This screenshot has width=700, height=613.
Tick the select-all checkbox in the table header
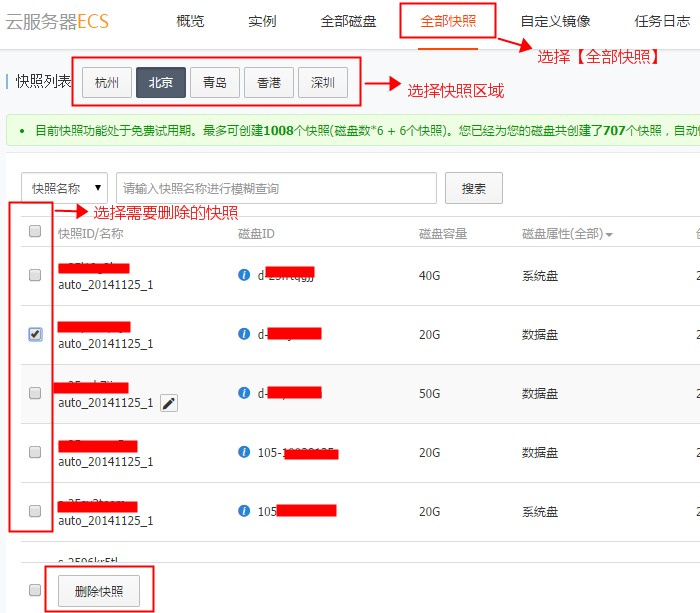tap(35, 232)
